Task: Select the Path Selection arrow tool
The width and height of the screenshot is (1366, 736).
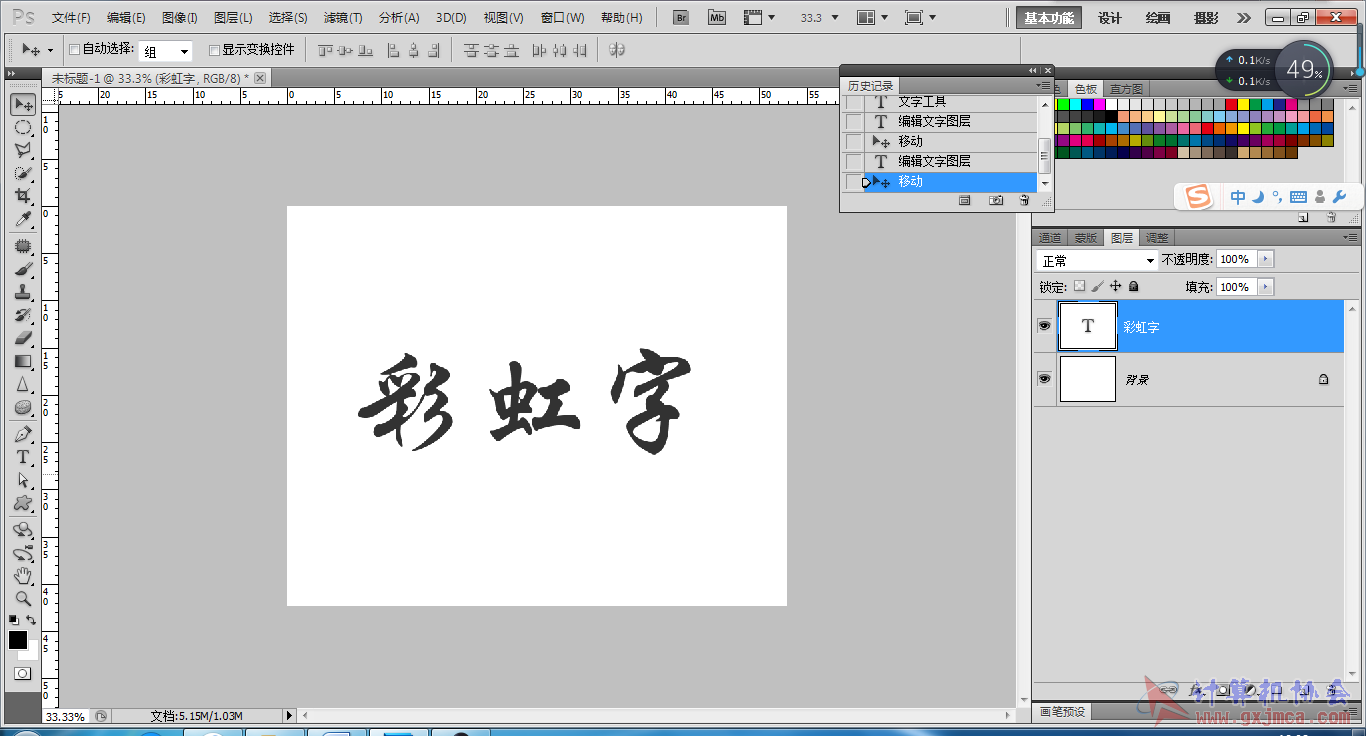Action: click(23, 480)
